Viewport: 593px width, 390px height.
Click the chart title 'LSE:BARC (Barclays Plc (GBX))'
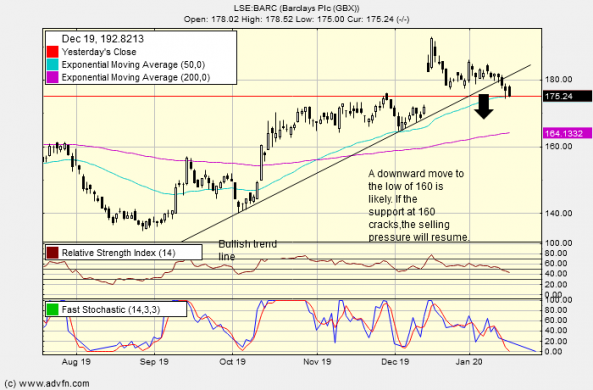click(x=296, y=8)
